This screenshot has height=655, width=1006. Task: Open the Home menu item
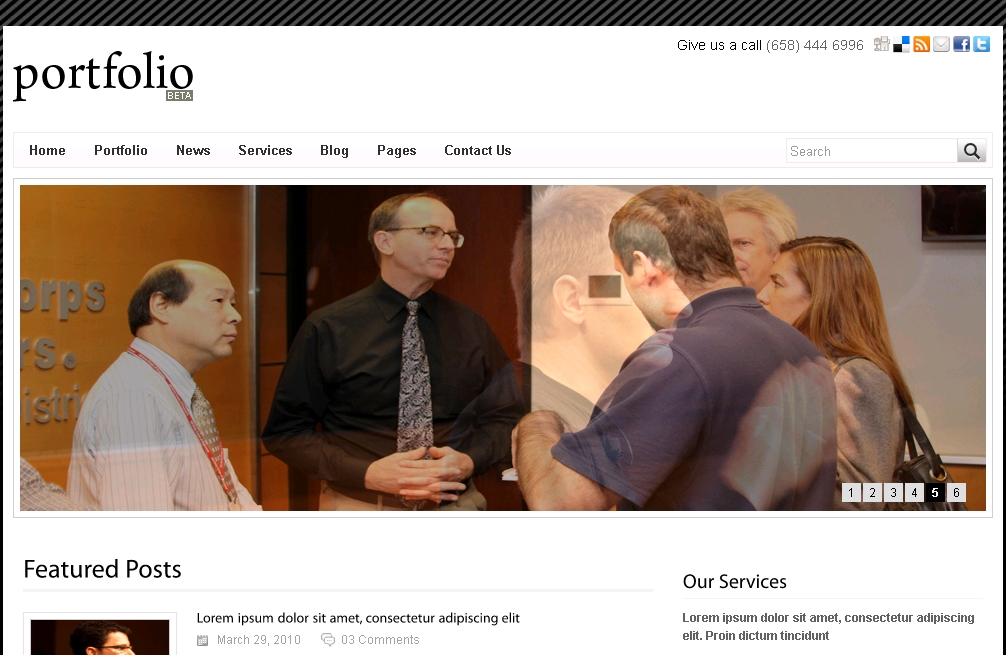tap(47, 150)
